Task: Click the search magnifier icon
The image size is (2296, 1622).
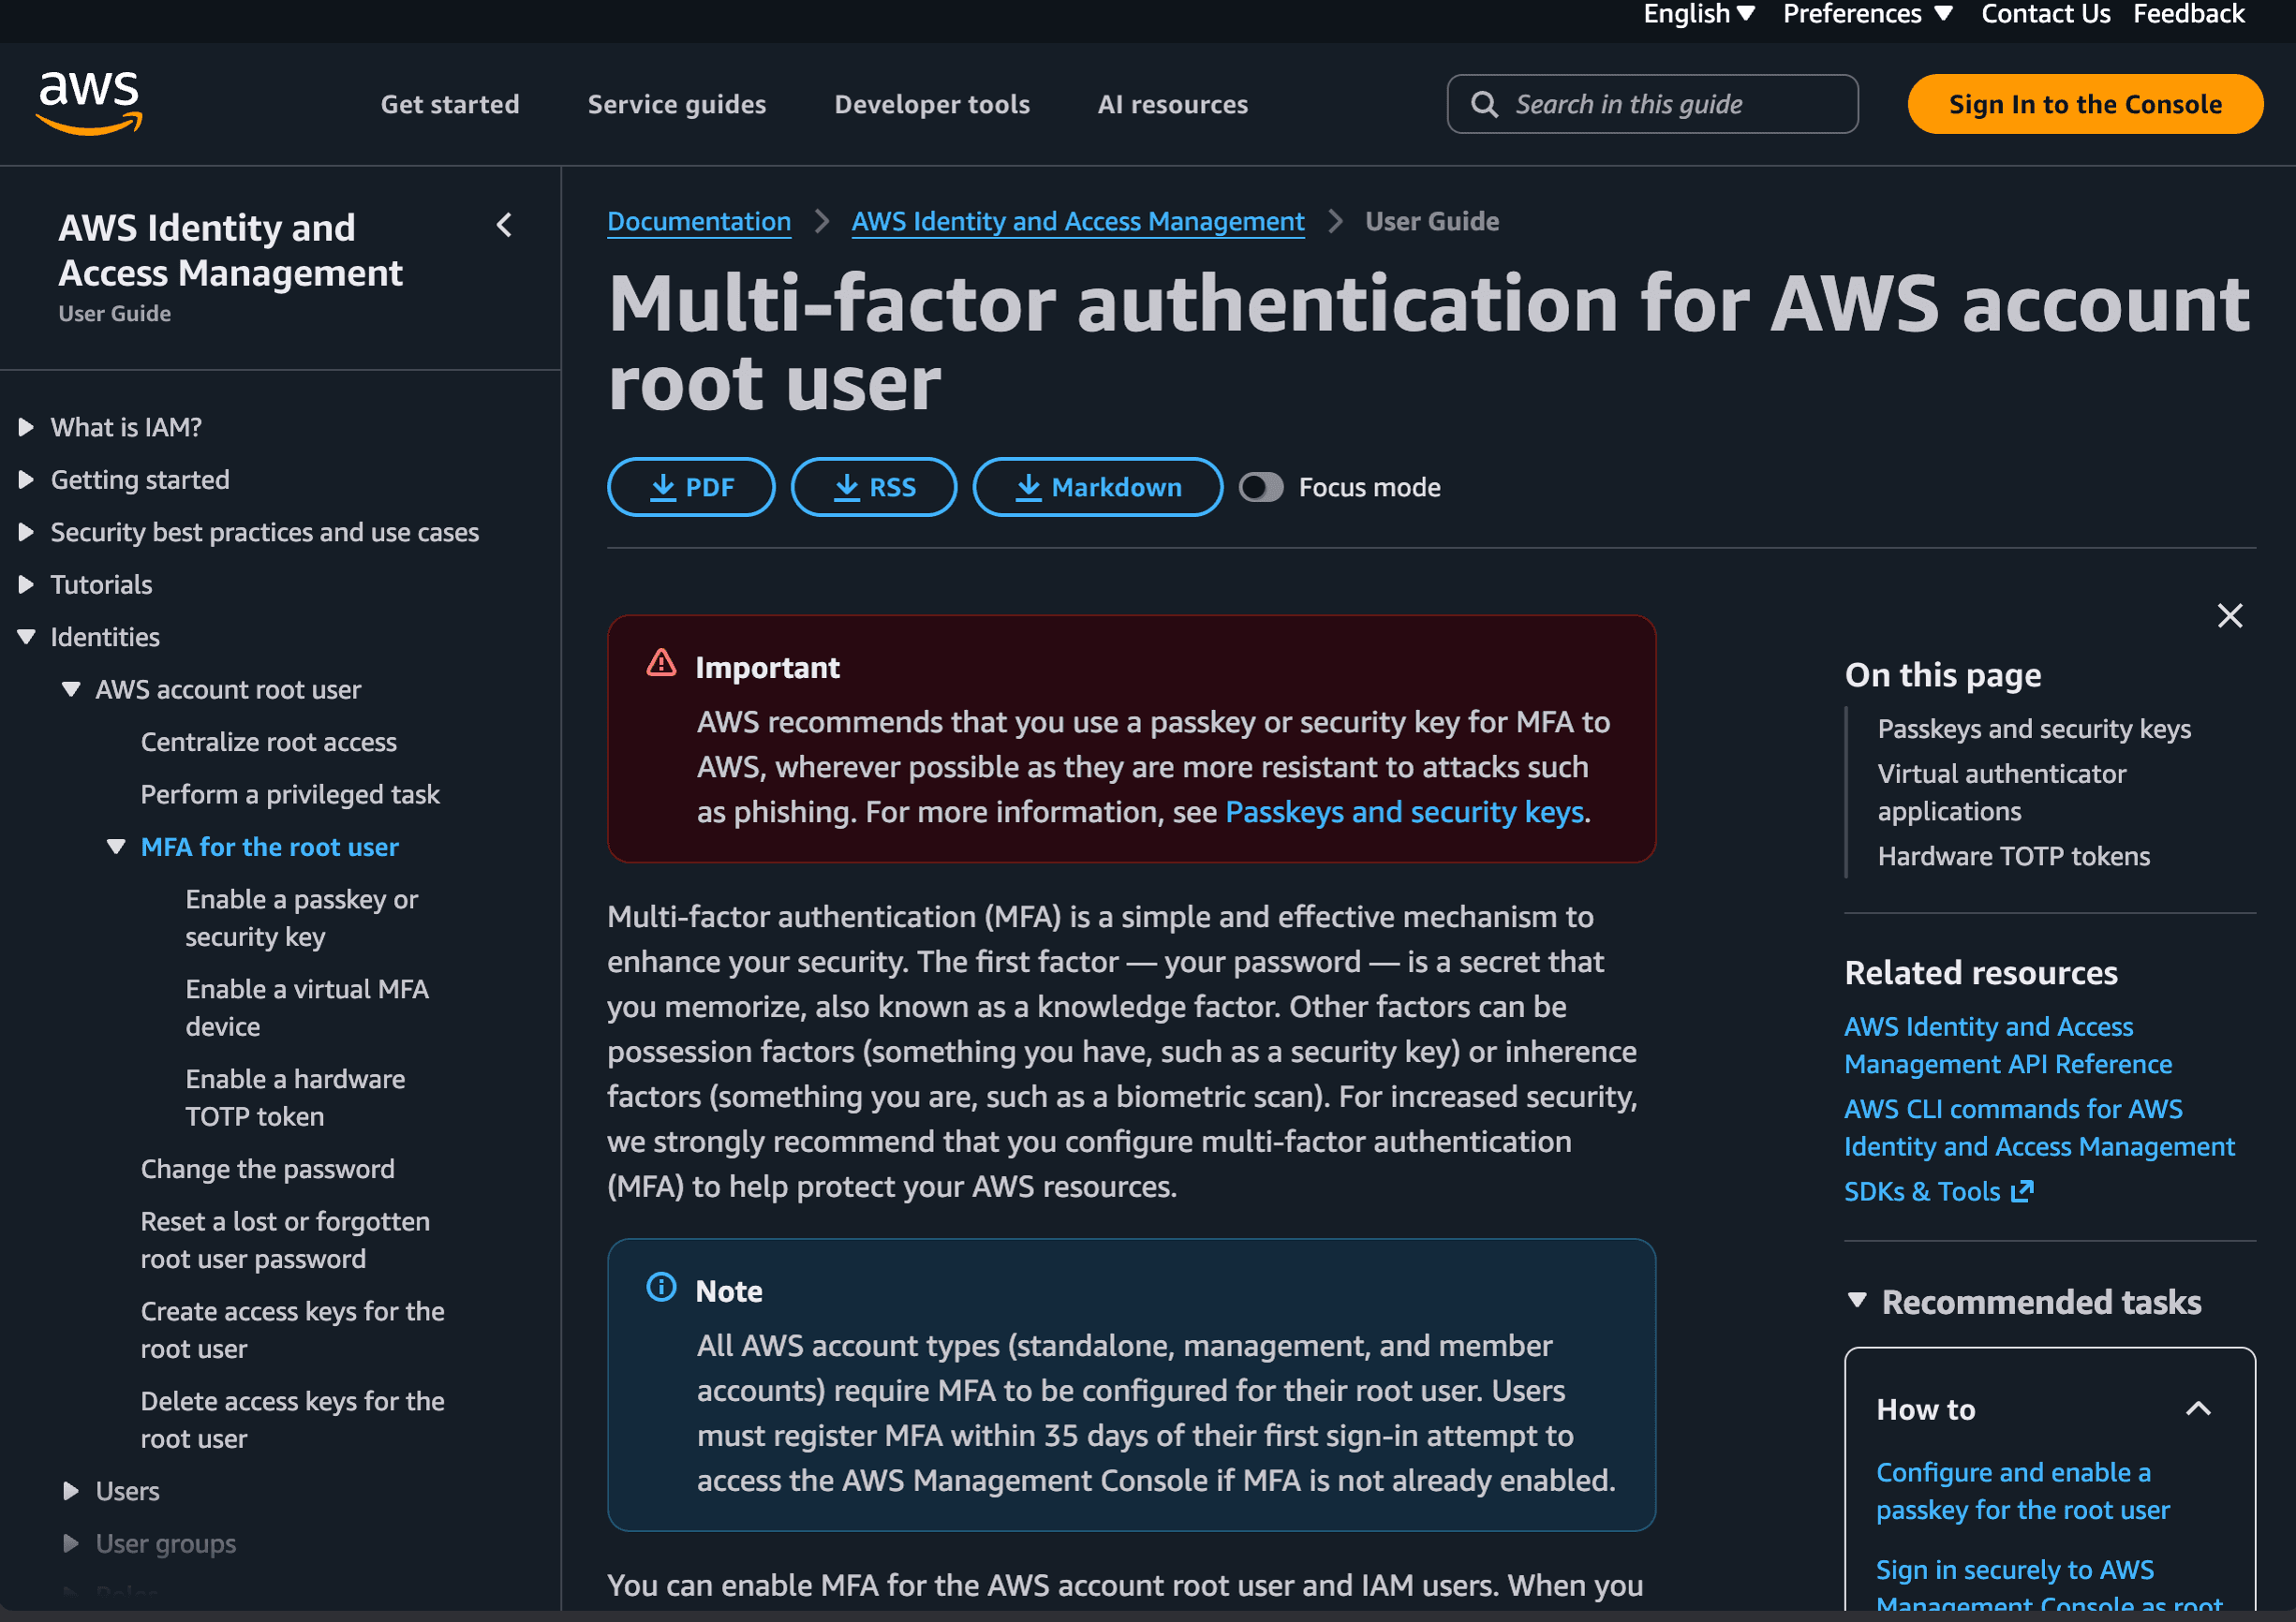Action: point(1484,104)
